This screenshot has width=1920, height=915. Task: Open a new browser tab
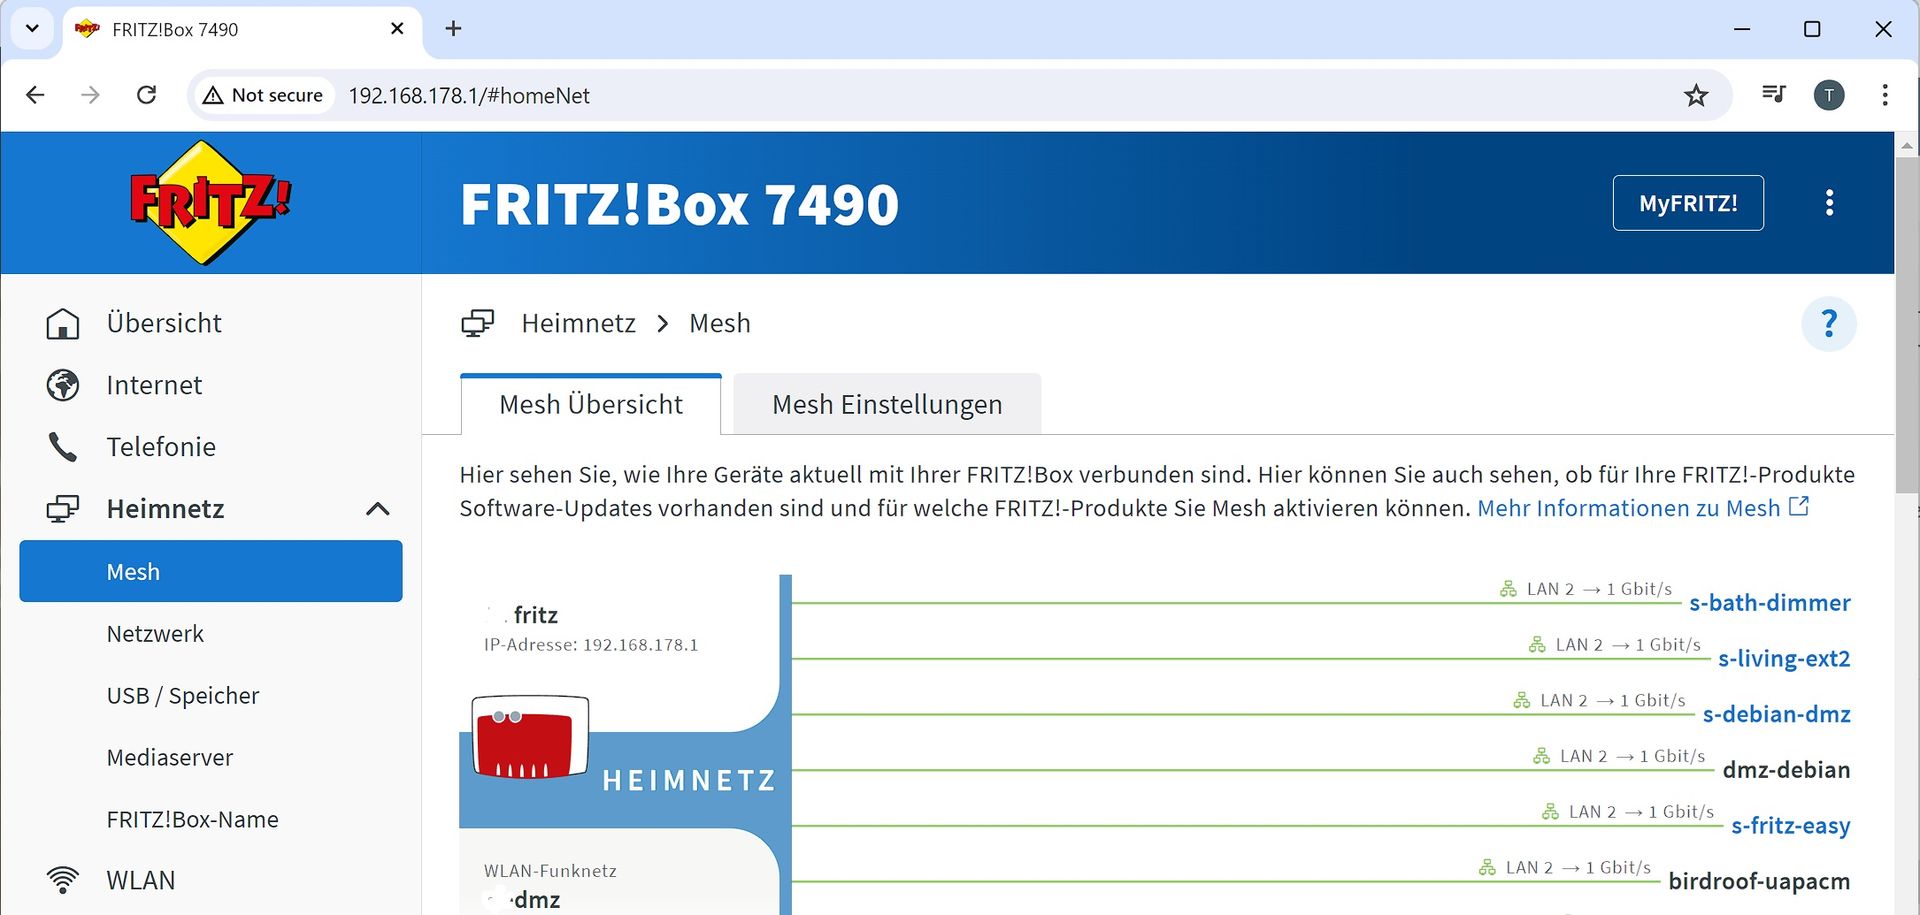tap(453, 28)
